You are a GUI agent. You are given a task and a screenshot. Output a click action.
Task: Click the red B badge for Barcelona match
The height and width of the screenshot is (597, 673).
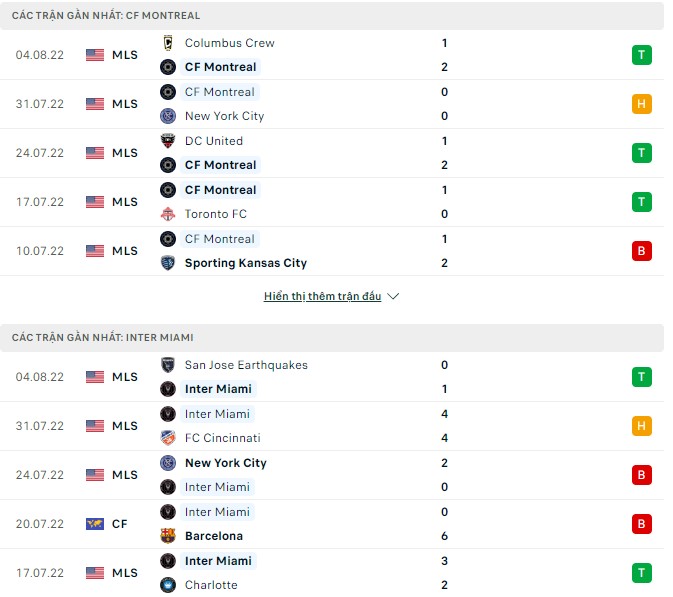pos(641,524)
